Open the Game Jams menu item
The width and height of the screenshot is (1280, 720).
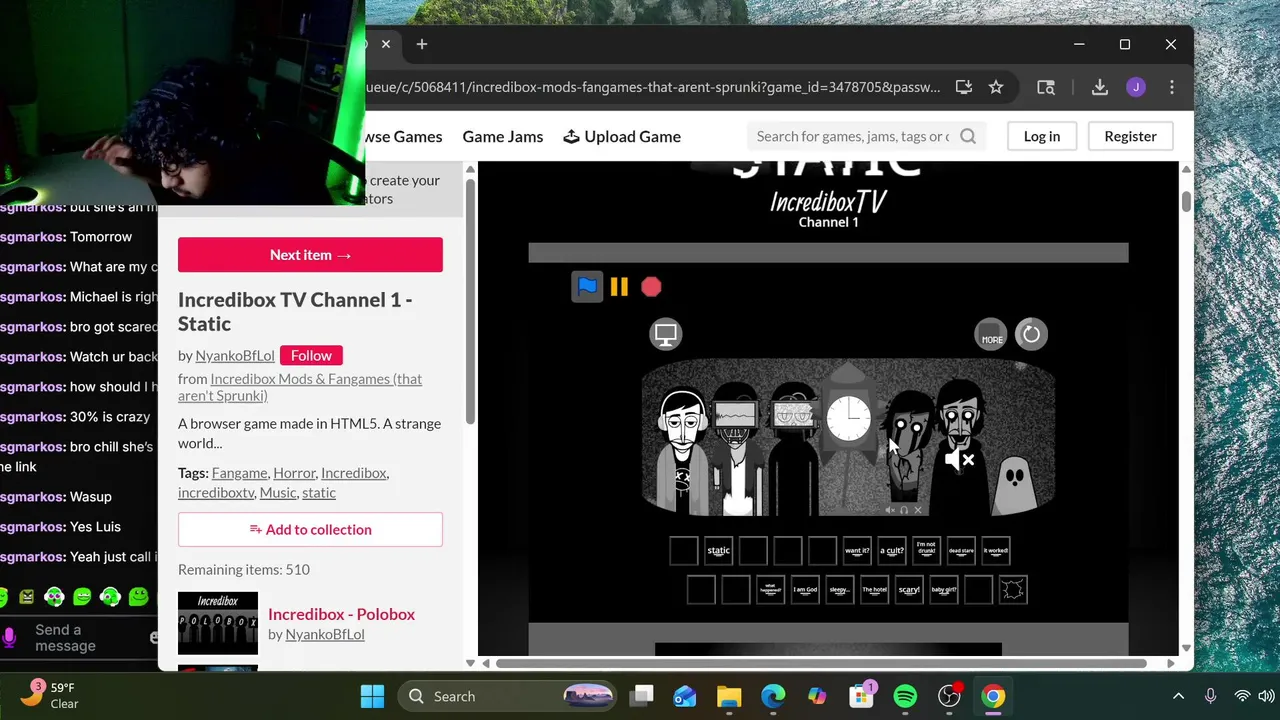coord(503,136)
